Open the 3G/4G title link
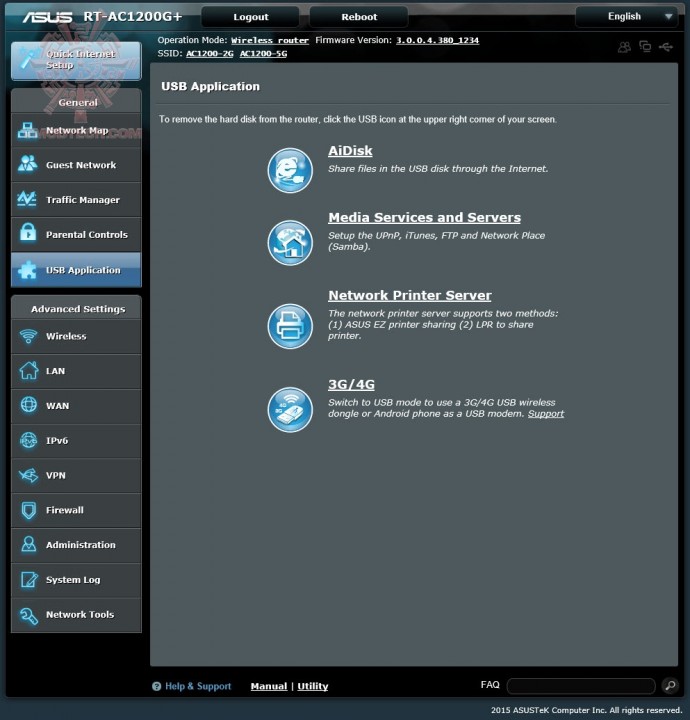690x720 pixels. click(x=351, y=384)
